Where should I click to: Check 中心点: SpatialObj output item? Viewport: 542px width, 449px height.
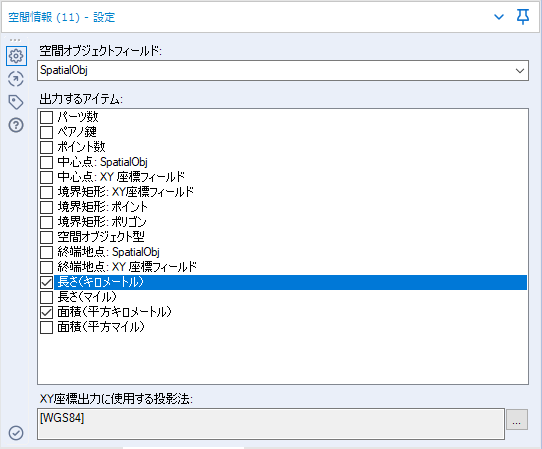coord(46,162)
